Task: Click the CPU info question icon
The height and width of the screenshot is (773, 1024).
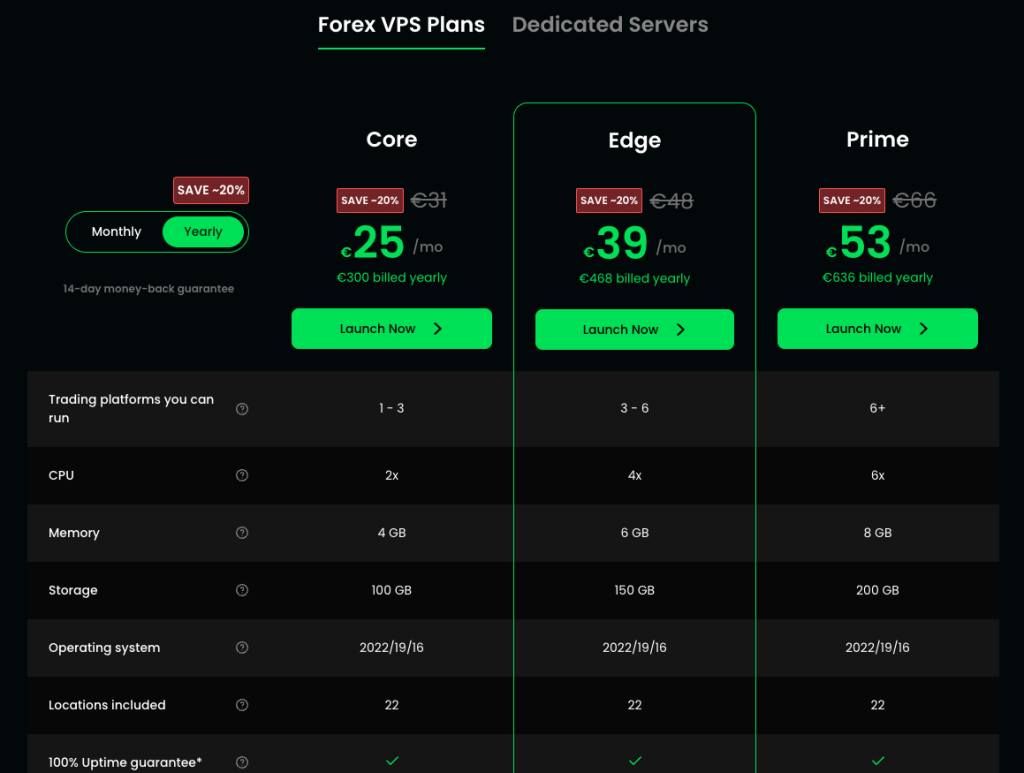Action: [x=242, y=475]
